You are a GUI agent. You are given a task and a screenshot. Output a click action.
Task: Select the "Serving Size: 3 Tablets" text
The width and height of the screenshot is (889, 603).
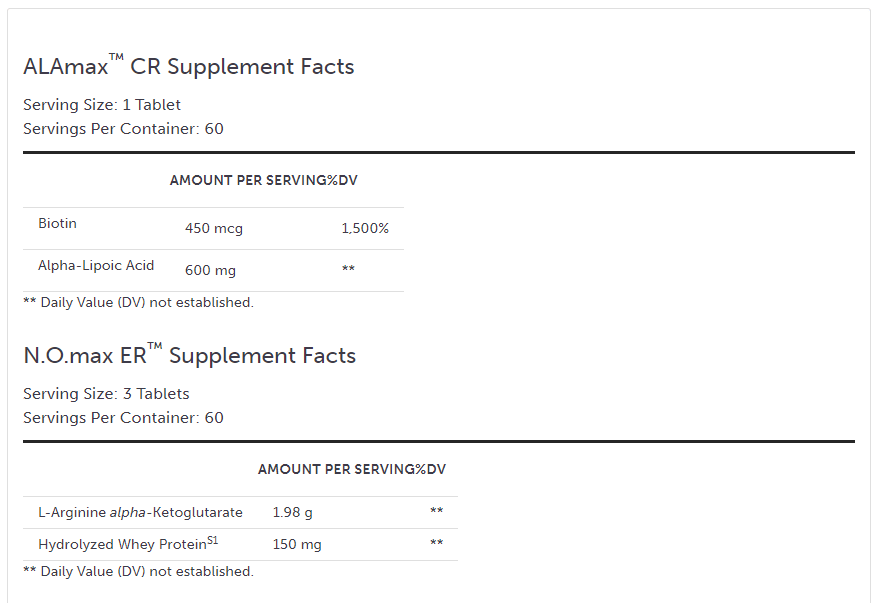[106, 393]
